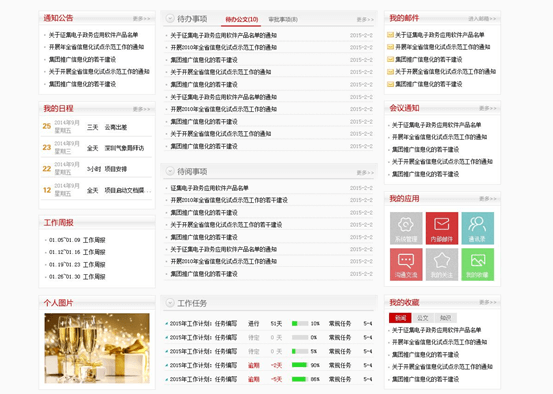Open the 内部邮件 envelope tile
The image size is (553, 394).
[x=442, y=228]
